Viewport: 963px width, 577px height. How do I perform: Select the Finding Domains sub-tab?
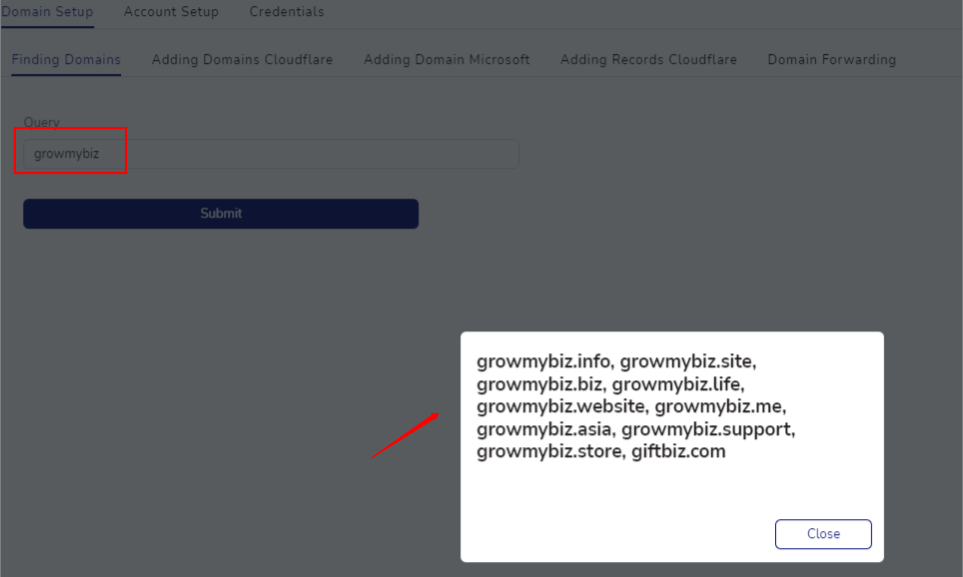tap(66, 60)
